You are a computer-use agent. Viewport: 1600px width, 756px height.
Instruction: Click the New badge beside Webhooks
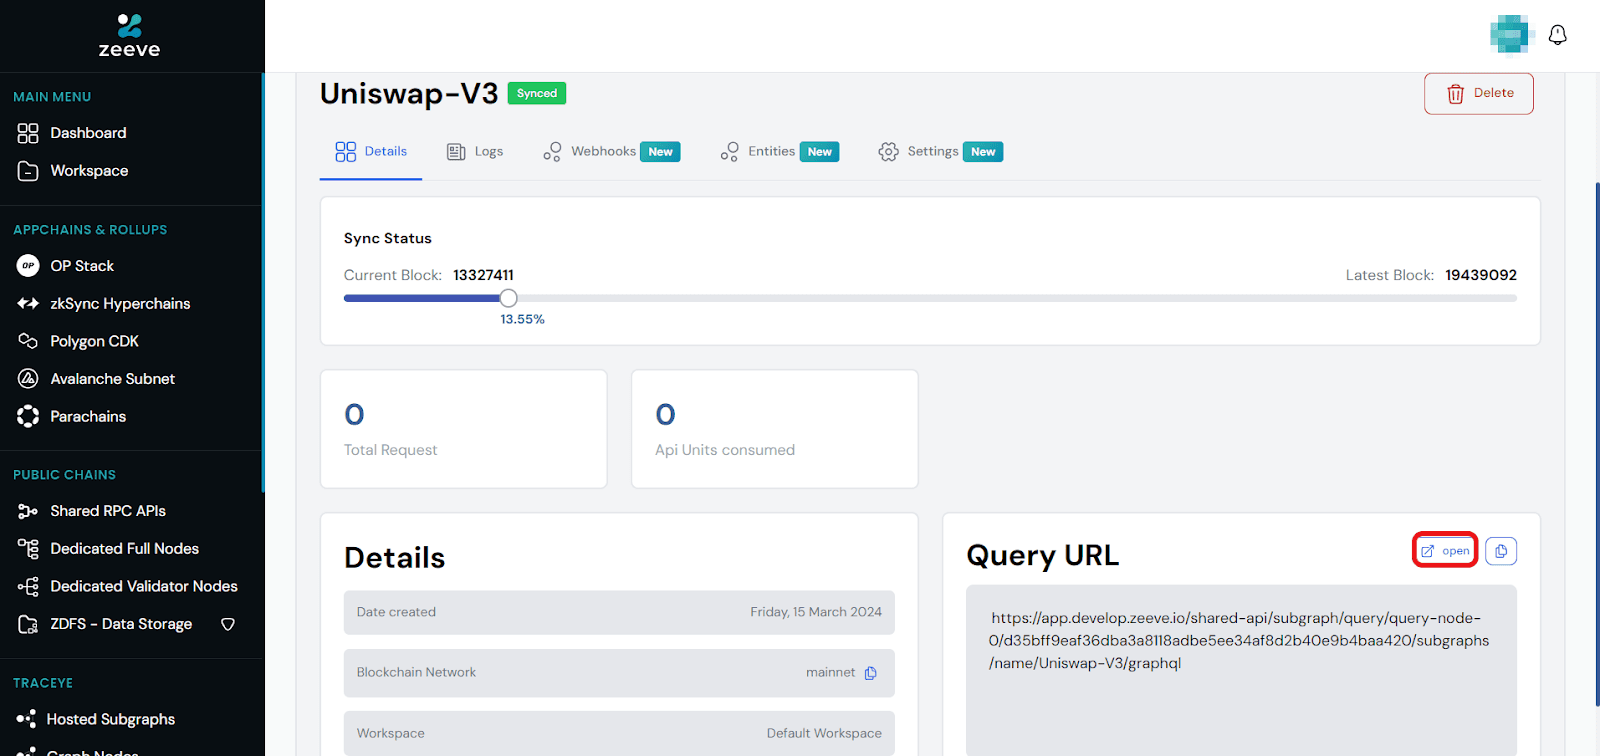[x=660, y=152]
